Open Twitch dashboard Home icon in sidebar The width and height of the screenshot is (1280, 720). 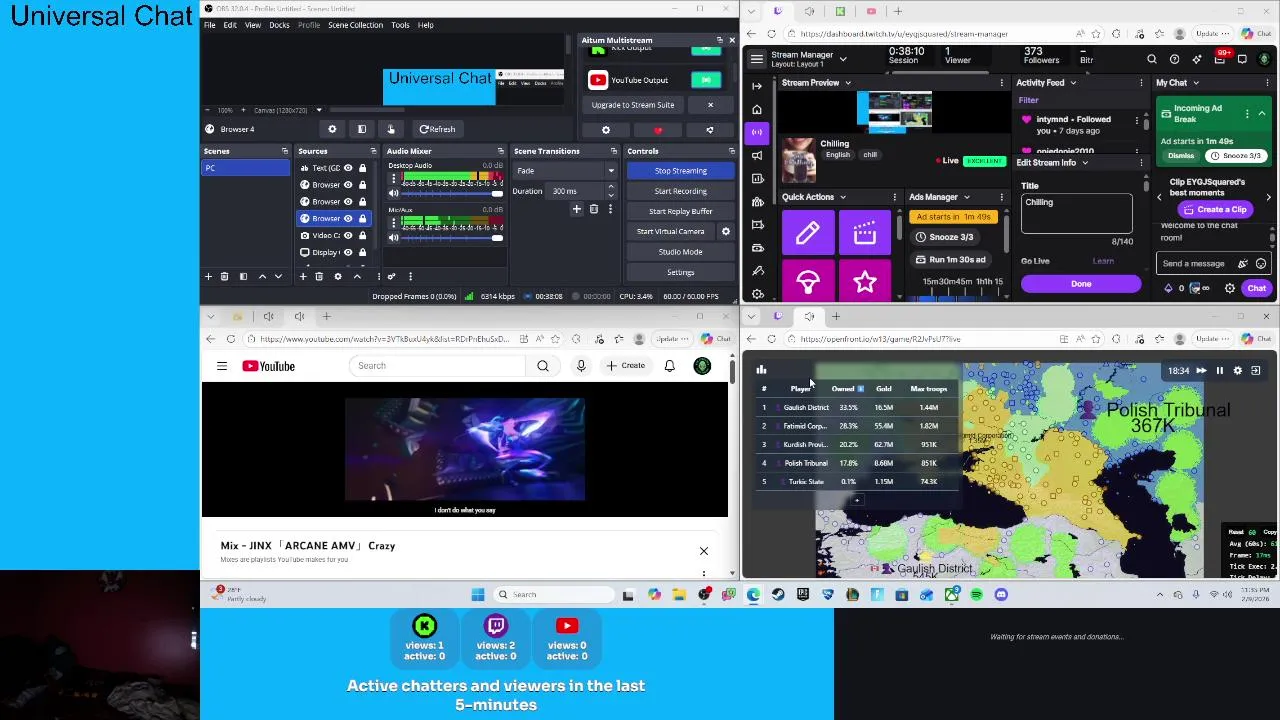[757, 109]
